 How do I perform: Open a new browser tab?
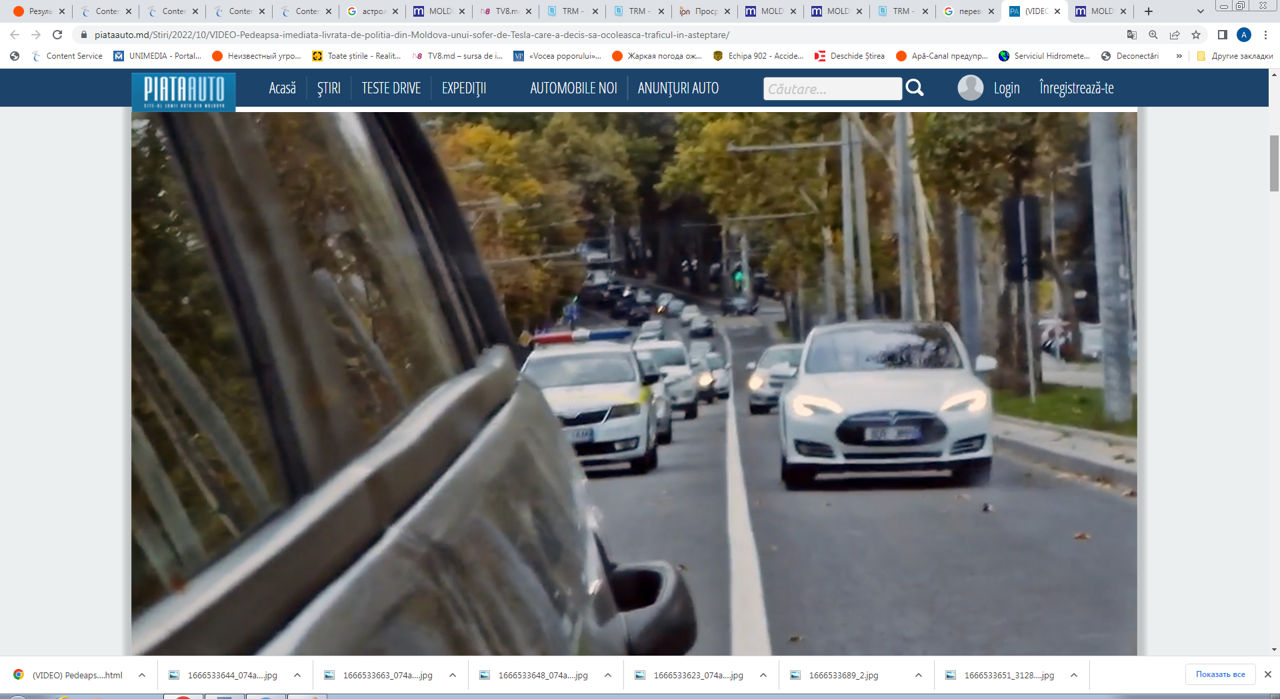tap(1148, 11)
